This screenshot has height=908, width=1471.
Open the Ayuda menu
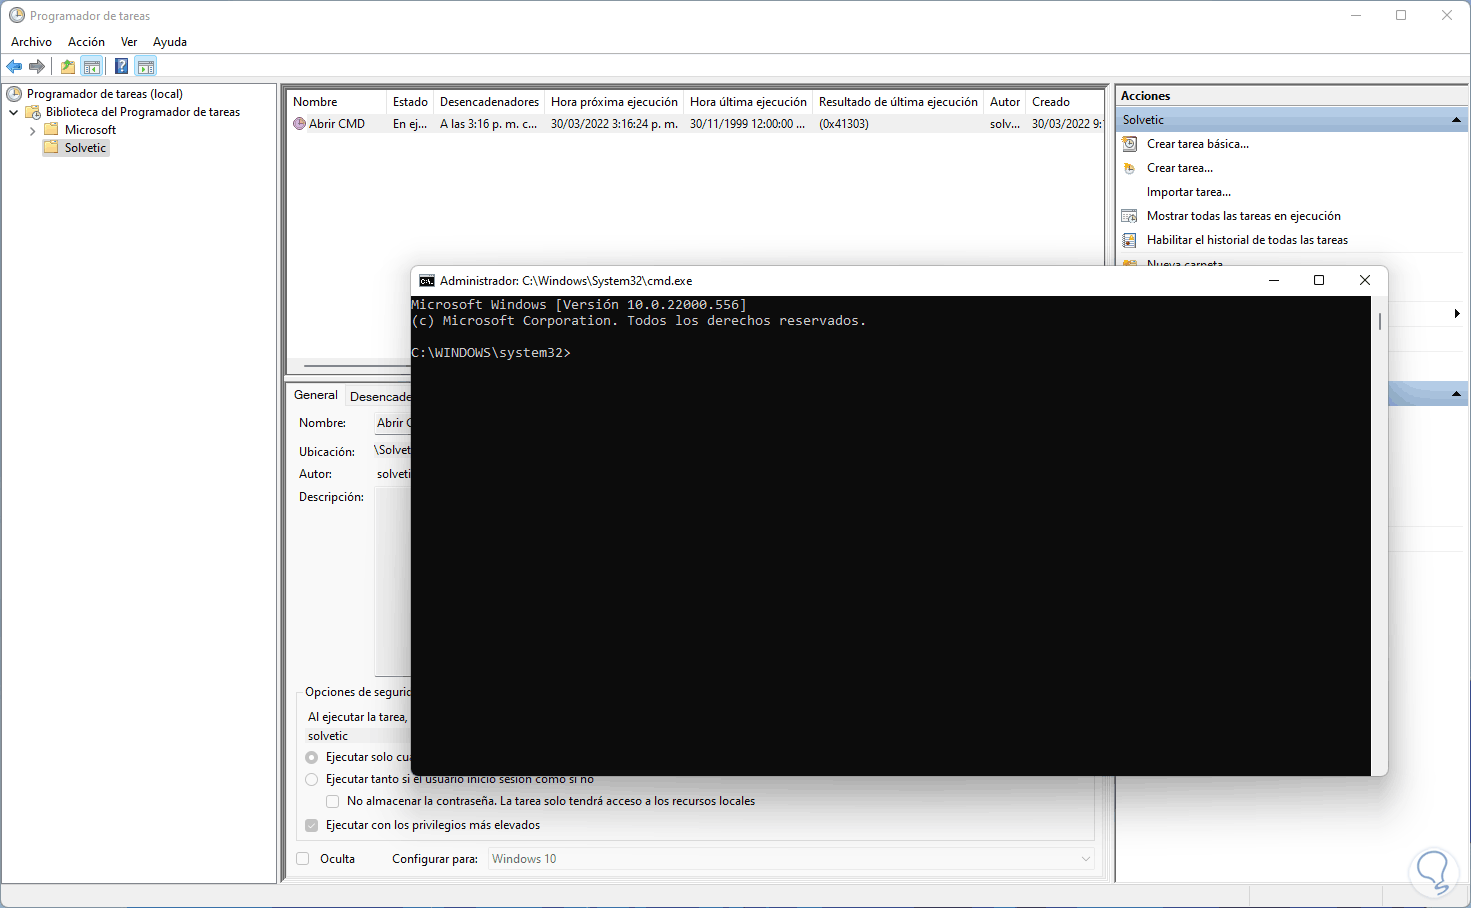[170, 42]
